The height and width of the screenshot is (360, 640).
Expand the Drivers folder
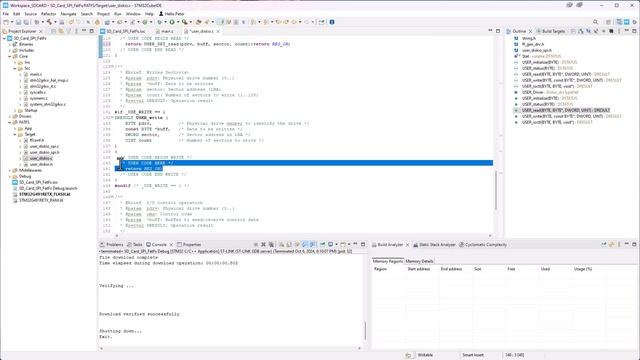coord(9,116)
